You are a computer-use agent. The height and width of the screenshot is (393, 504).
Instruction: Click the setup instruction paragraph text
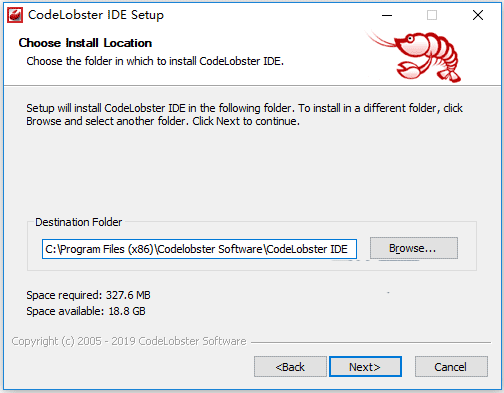[244, 115]
